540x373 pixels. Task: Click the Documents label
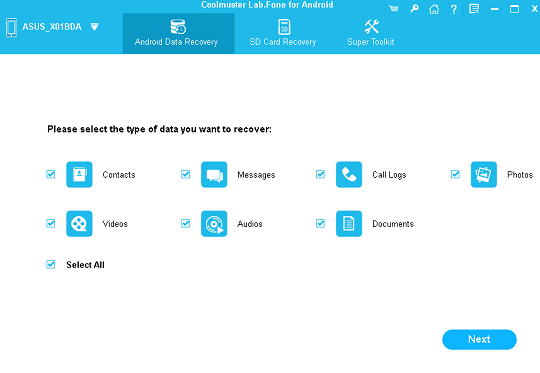(393, 224)
